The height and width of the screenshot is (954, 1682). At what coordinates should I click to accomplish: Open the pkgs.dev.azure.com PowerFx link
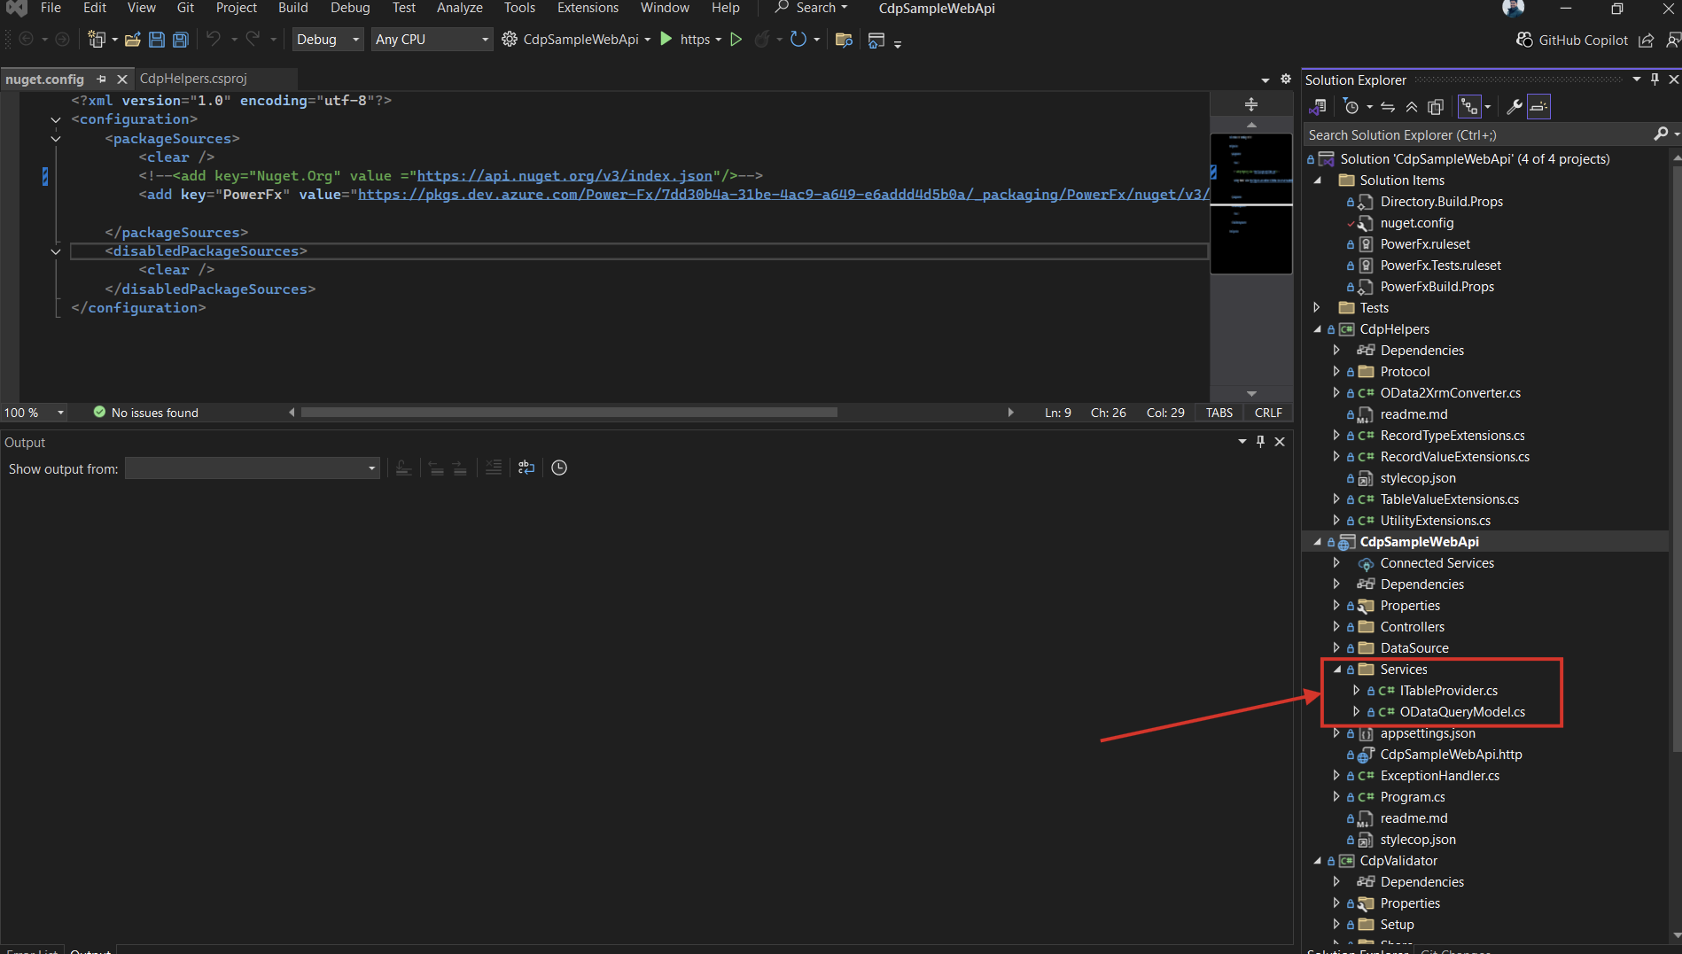pos(784,194)
